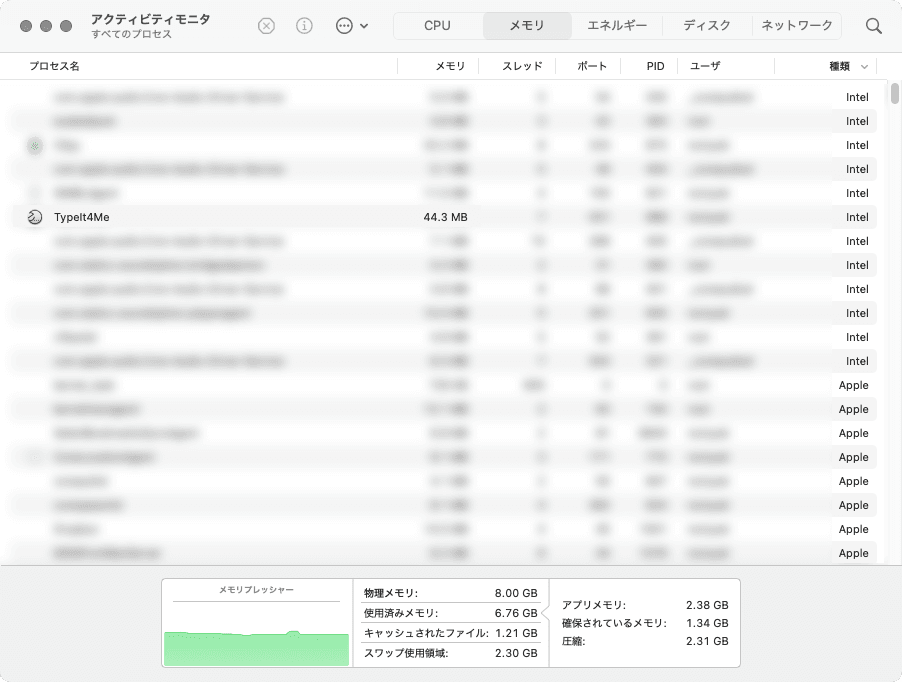Sort by PID column header
This screenshot has height=682, width=902.
[x=655, y=66]
